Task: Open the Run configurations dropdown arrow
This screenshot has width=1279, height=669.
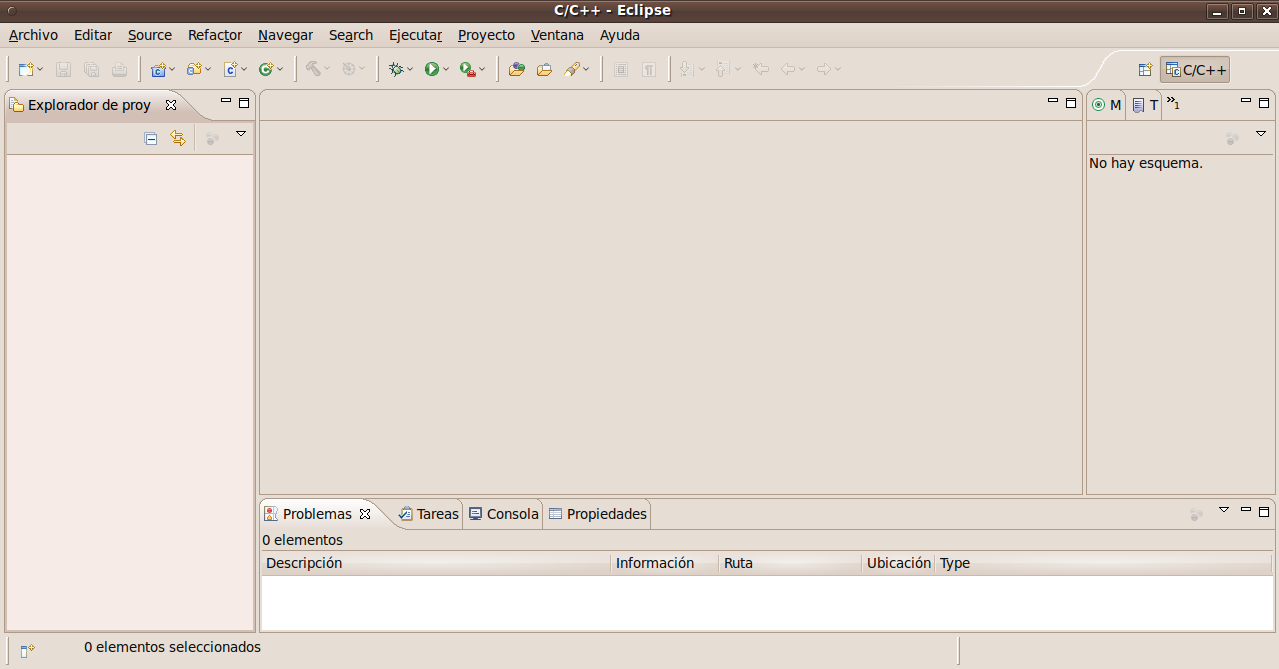Action: click(x=446, y=70)
